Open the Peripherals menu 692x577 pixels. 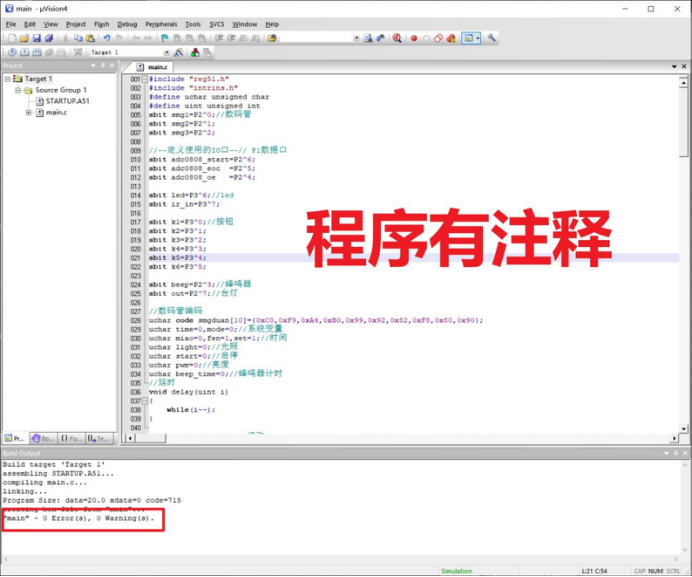click(161, 24)
